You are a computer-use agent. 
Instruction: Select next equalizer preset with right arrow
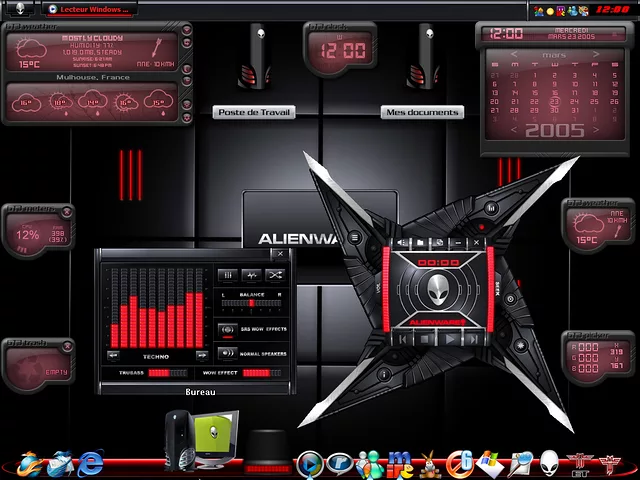(202, 356)
